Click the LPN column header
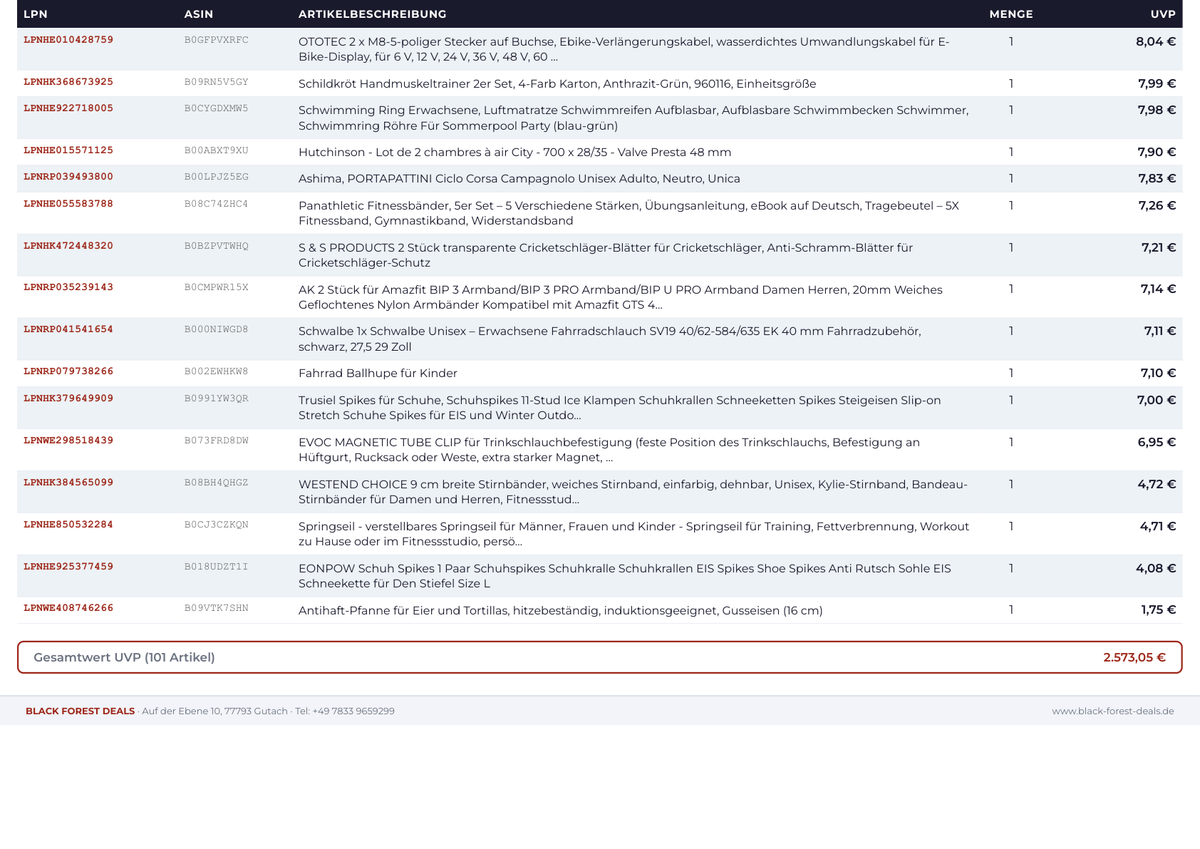The height and width of the screenshot is (849, 1200). [35, 14]
